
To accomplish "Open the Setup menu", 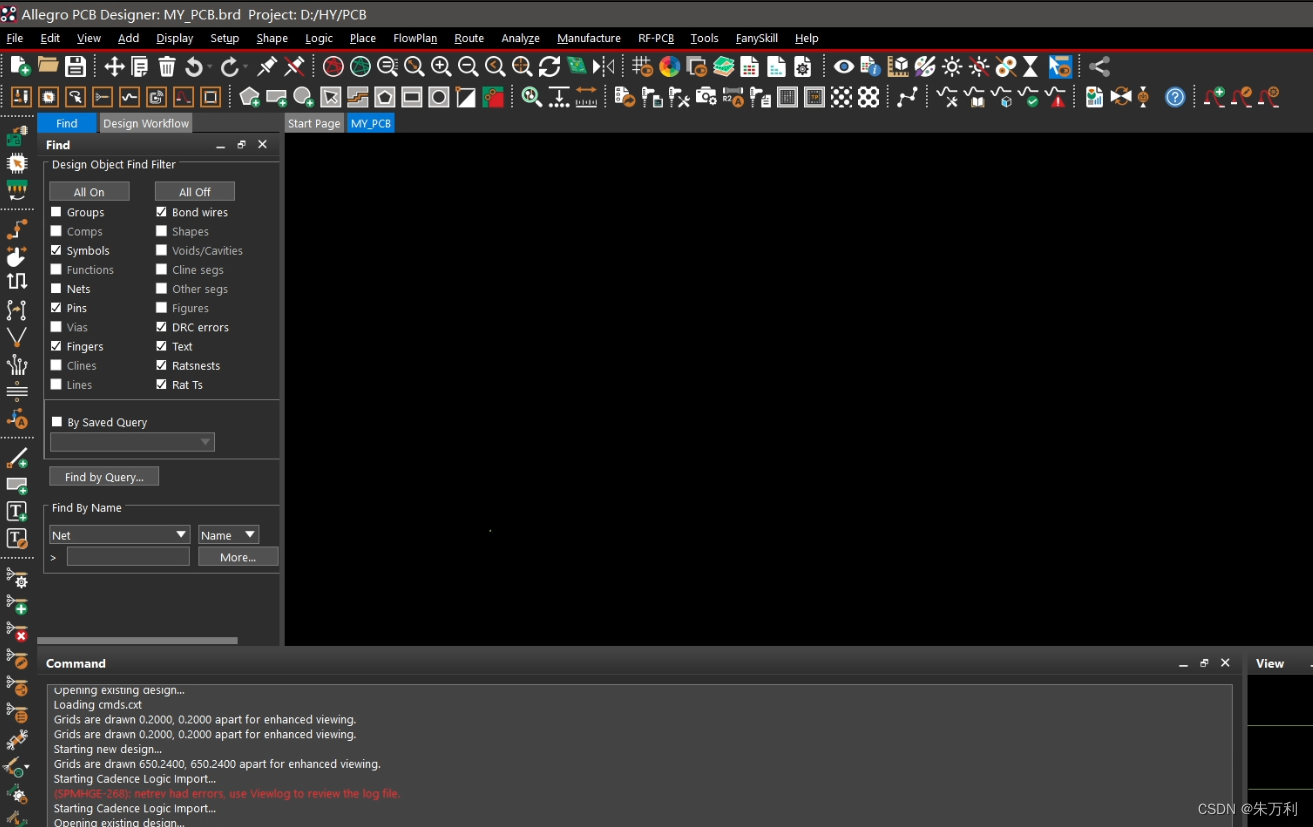I will pyautogui.click(x=224, y=38).
